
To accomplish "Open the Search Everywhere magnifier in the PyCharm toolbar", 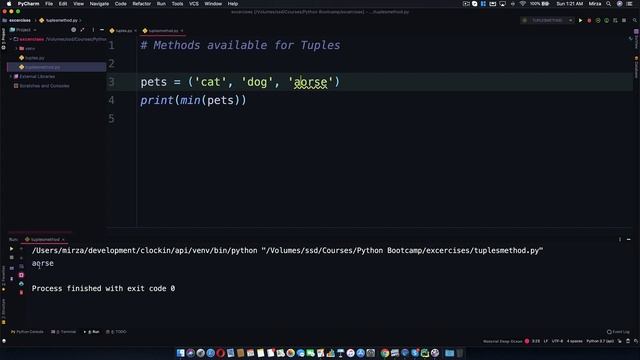I will 635,20.
